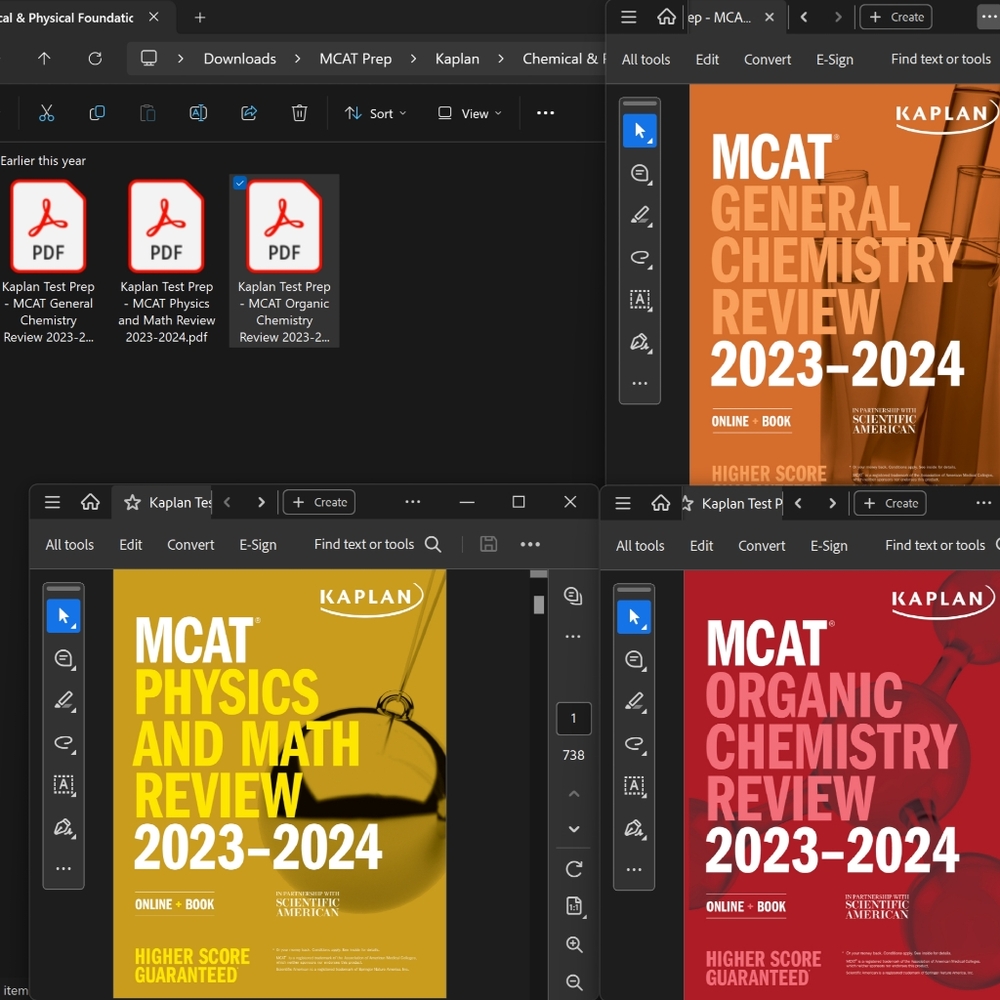Expand the chevron after MCAT Prep in address bar
The image size is (1000, 1000).
coord(413,59)
